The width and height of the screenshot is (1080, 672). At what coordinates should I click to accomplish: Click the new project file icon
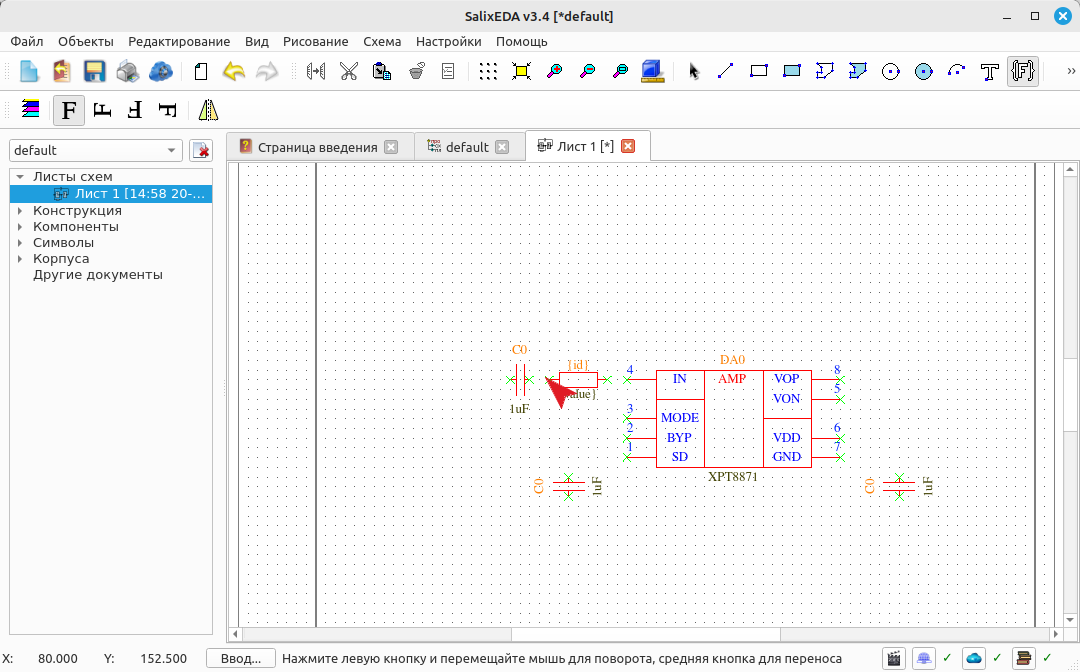tap(29, 71)
